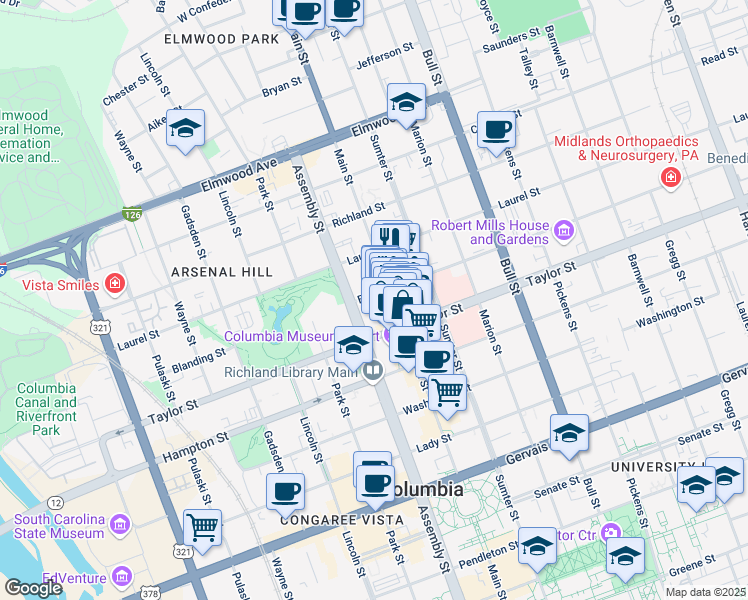The image size is (748, 600).
Task: Select the shopping bag marker
Action: click(x=403, y=305)
